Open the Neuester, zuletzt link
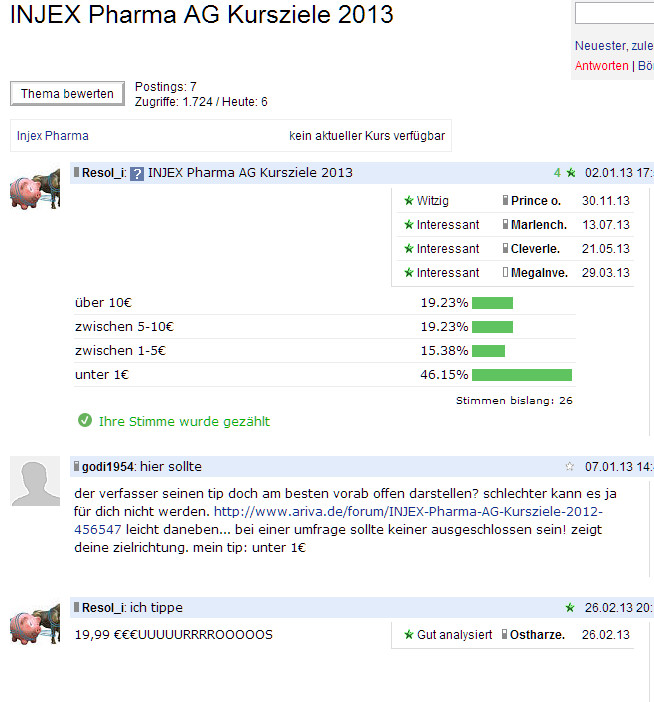The image size is (654, 702). coord(614,46)
